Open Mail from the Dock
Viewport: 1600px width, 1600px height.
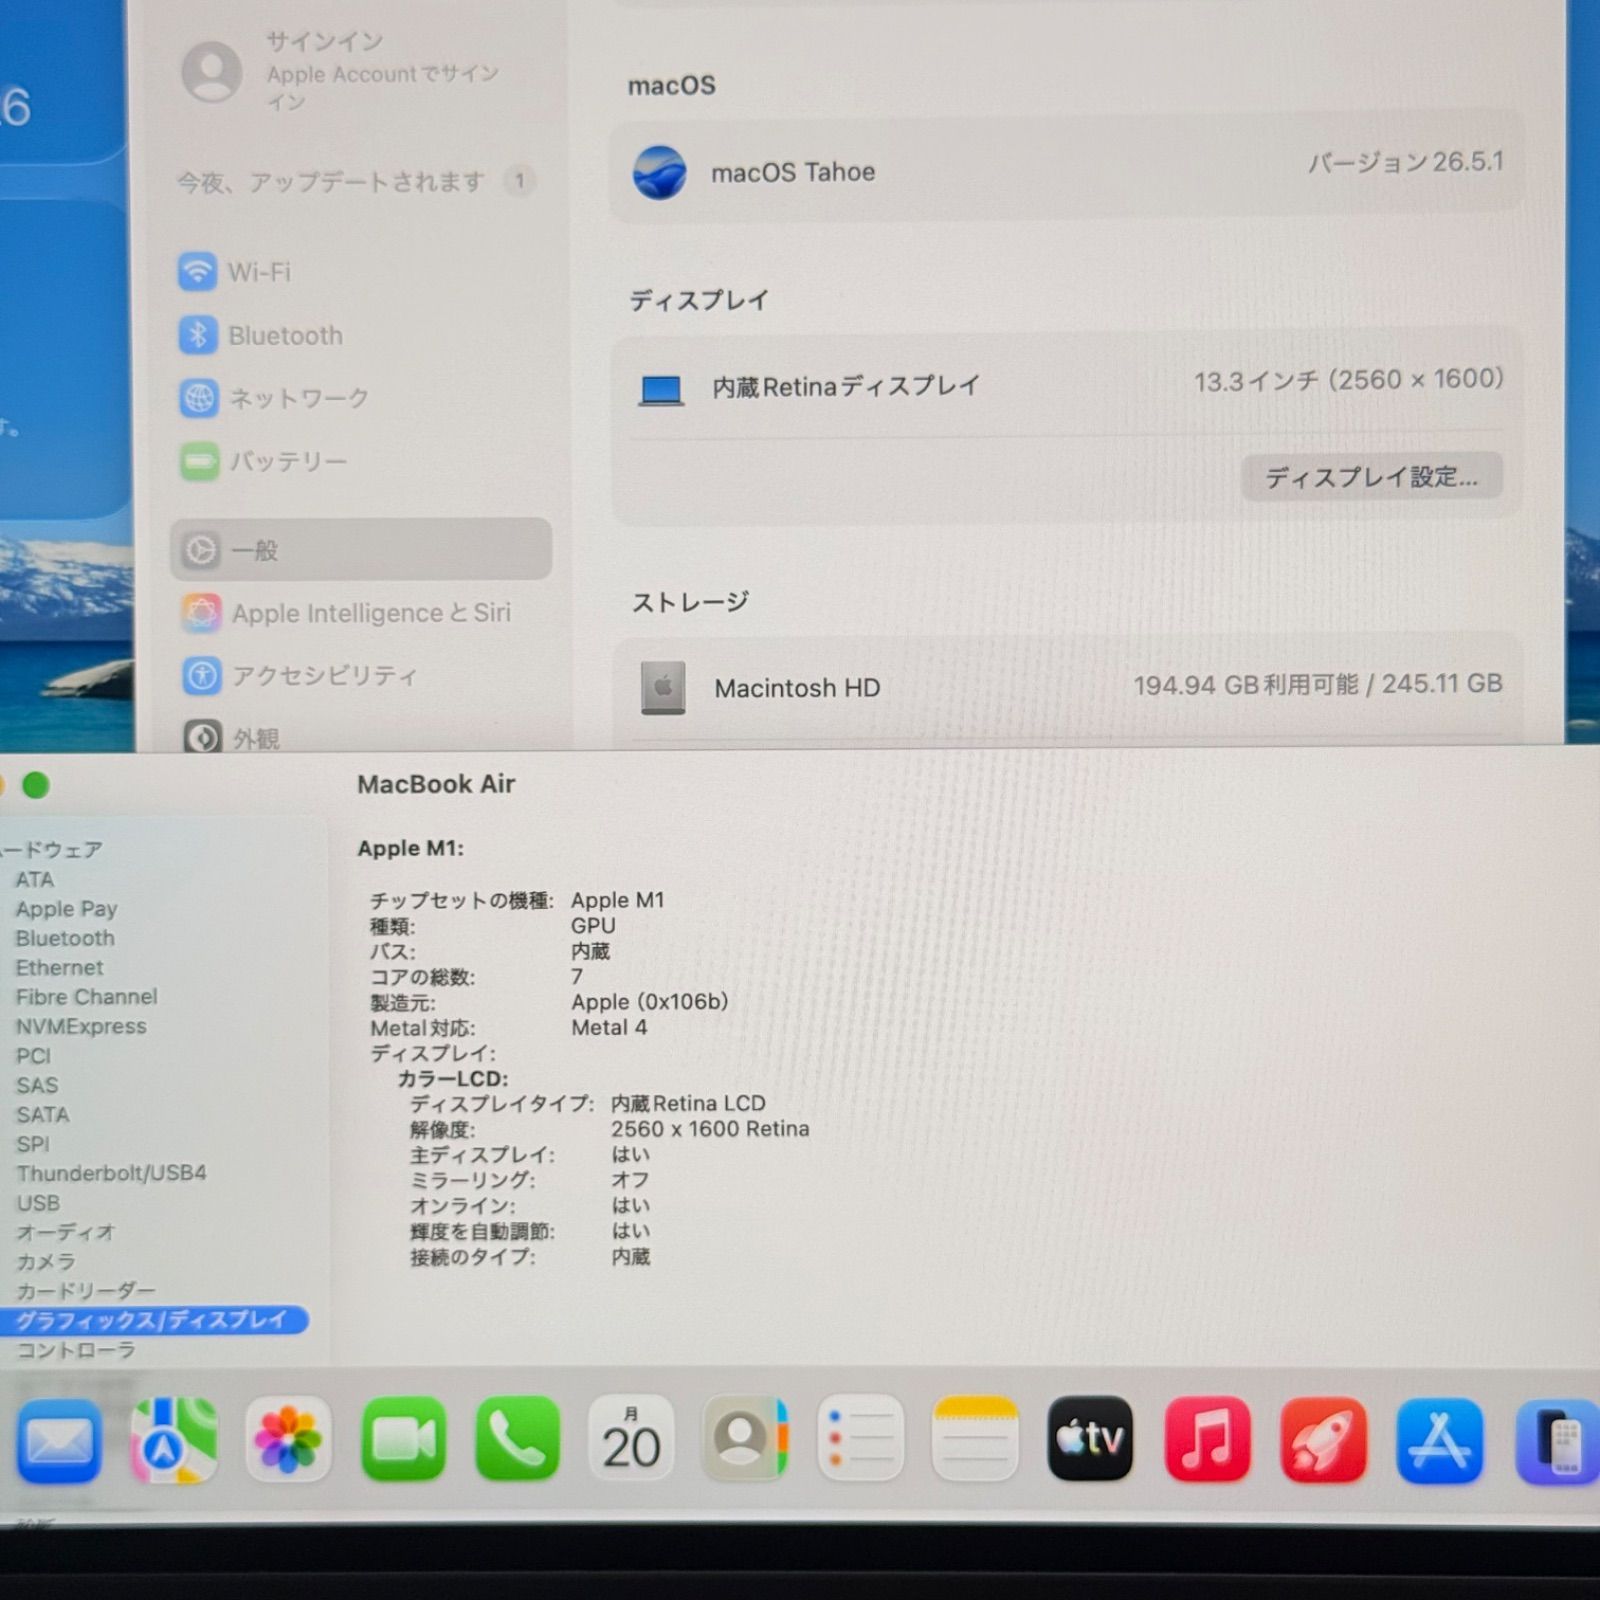click(59, 1441)
